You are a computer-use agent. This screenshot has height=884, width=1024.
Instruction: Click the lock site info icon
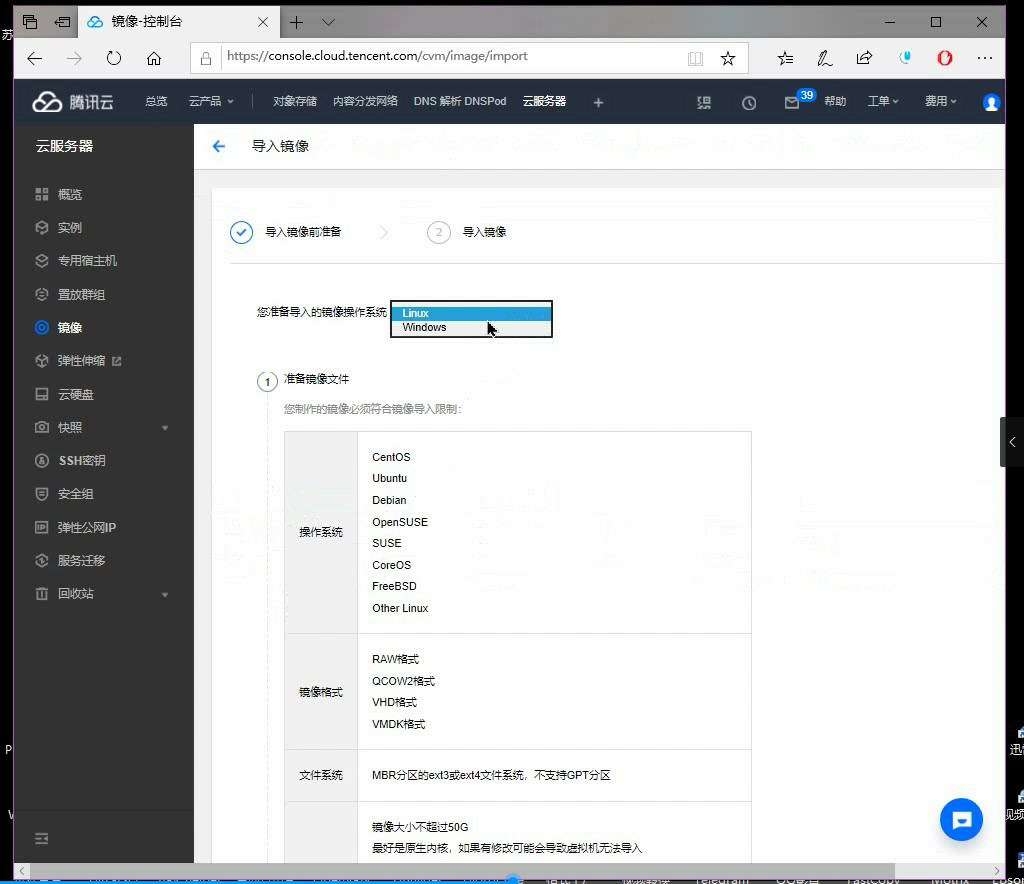coord(206,59)
